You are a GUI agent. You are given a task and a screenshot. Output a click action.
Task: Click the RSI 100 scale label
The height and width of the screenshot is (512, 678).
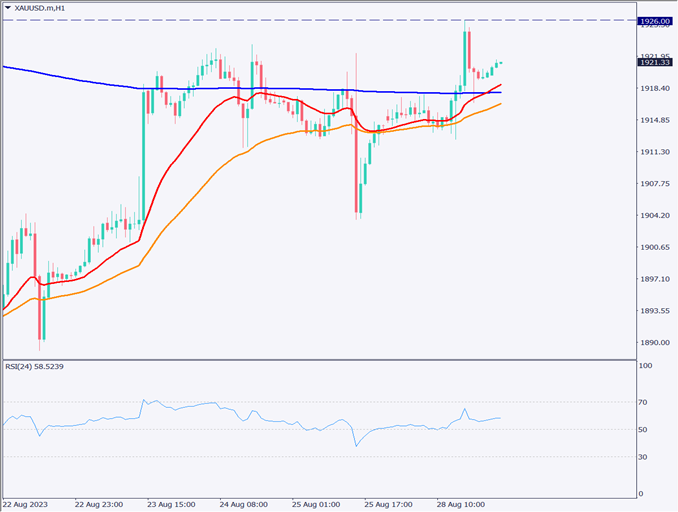point(648,367)
